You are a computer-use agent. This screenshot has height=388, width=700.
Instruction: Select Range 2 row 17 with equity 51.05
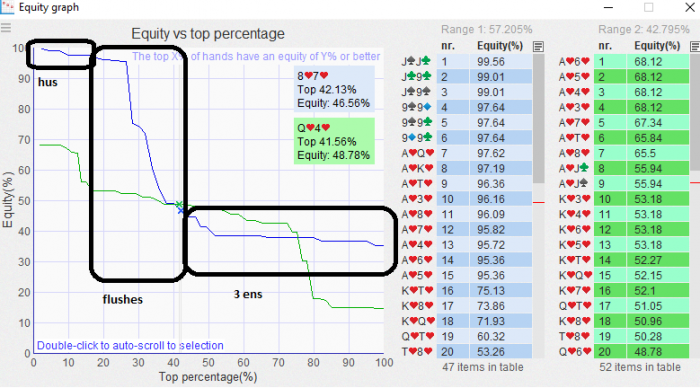[x=623, y=306]
